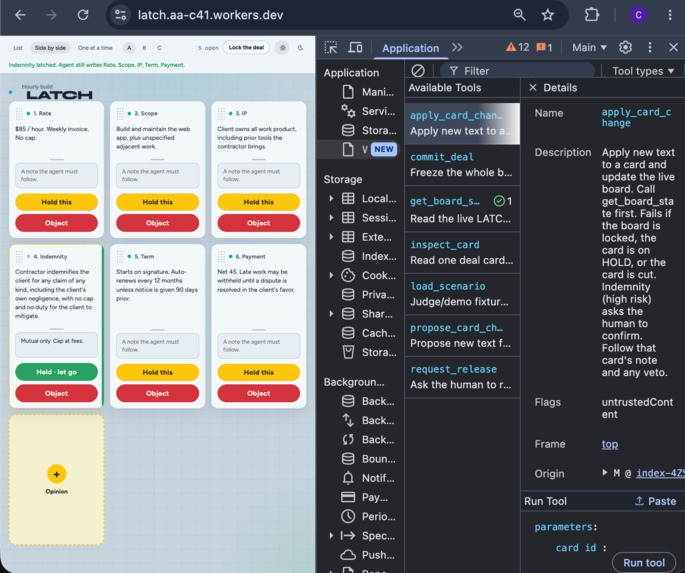The width and height of the screenshot is (685, 573).
Task: Open the Service workers sidebar item
Action: coord(368,111)
